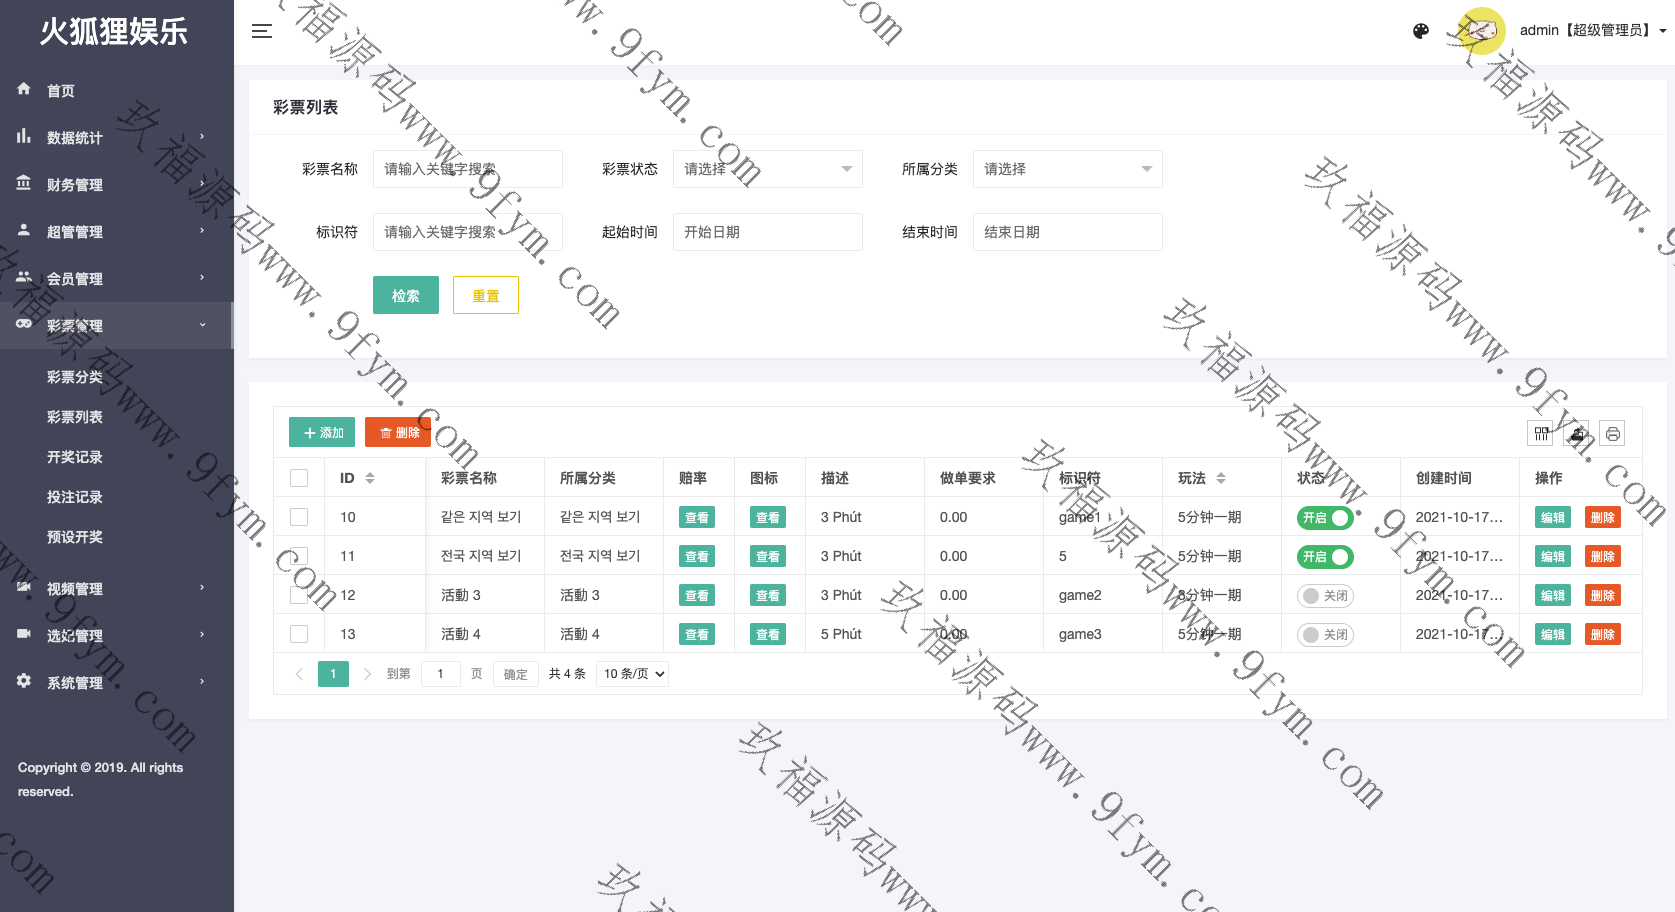This screenshot has width=1675, height=912.
Task: Click the hamburger menu collapse icon
Action: coord(262,31)
